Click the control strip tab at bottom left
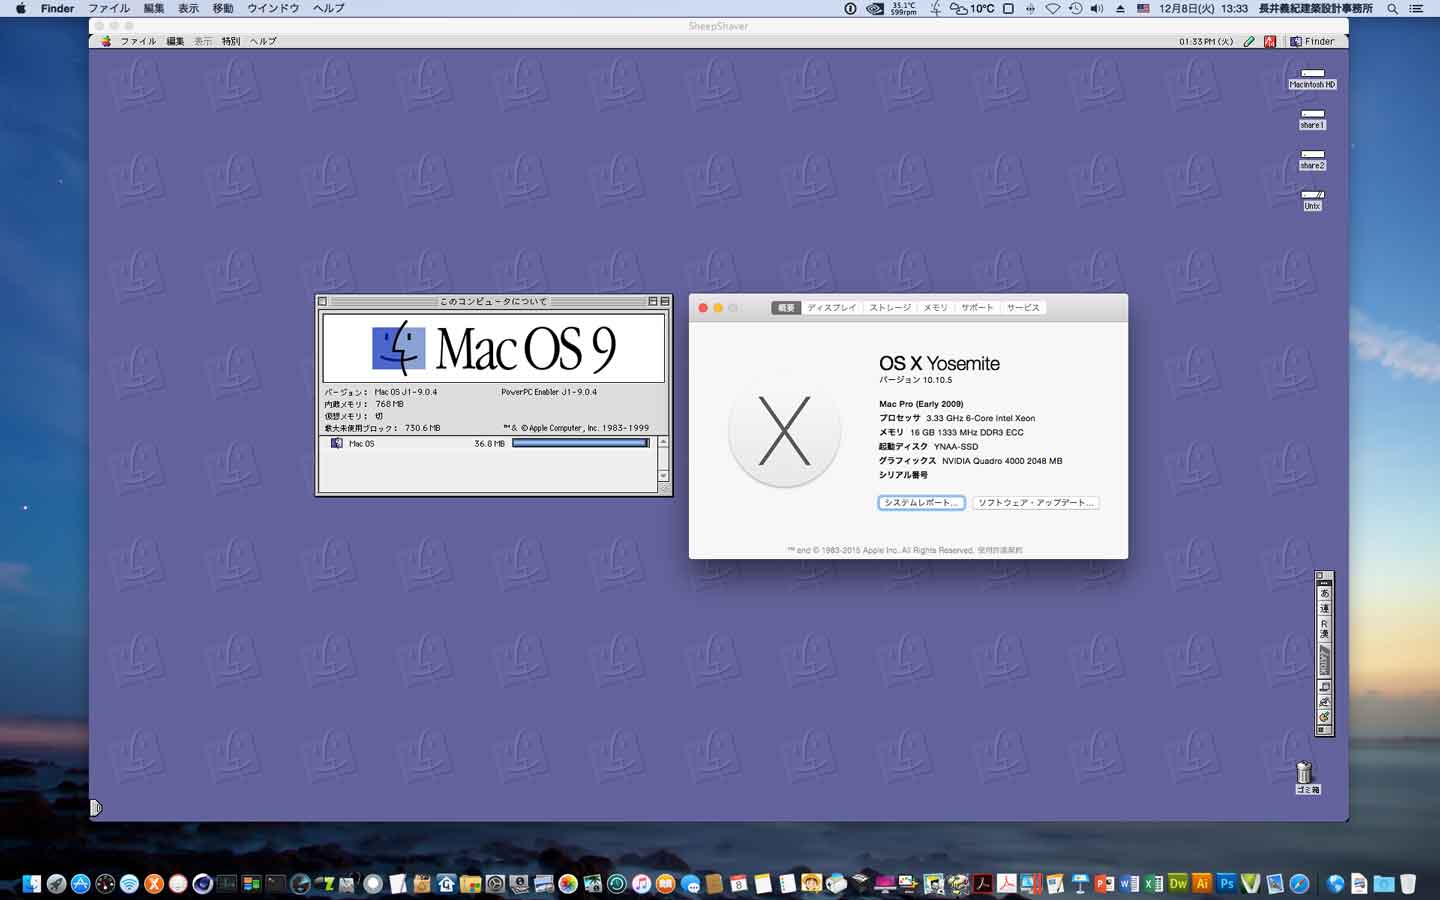The height and width of the screenshot is (900, 1440). point(95,807)
